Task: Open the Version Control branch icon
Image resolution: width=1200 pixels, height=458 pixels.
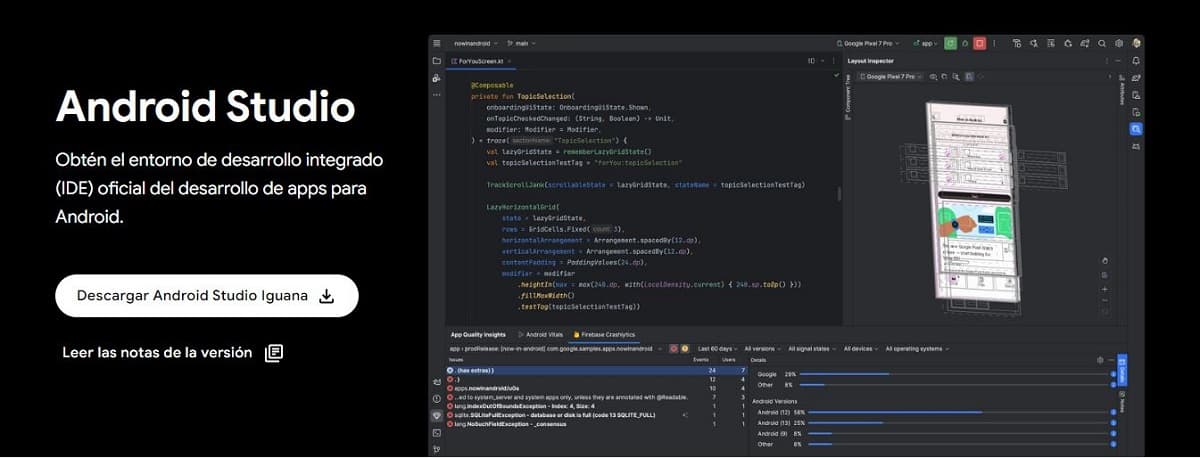Action: click(x=437, y=449)
